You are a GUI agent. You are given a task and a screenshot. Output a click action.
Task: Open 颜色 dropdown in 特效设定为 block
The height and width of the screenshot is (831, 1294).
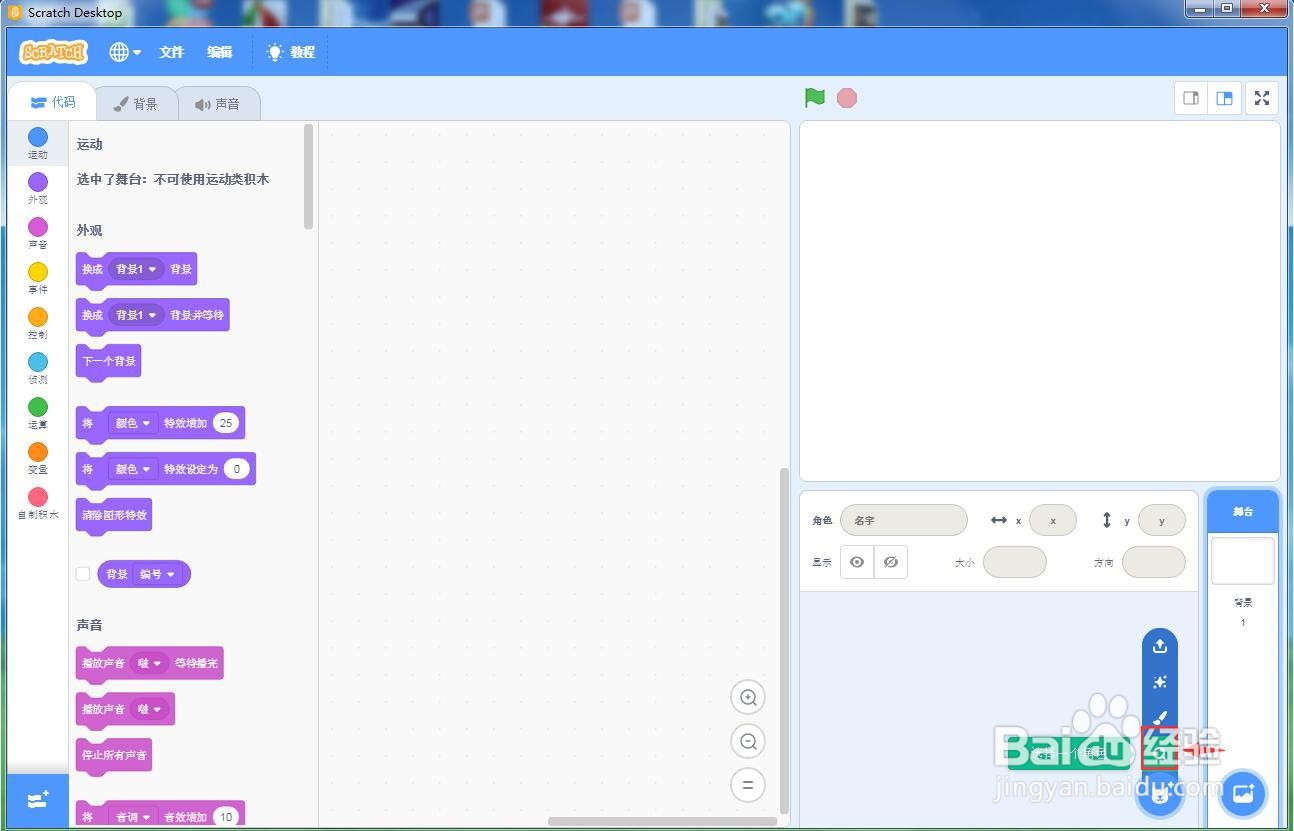pyautogui.click(x=133, y=469)
